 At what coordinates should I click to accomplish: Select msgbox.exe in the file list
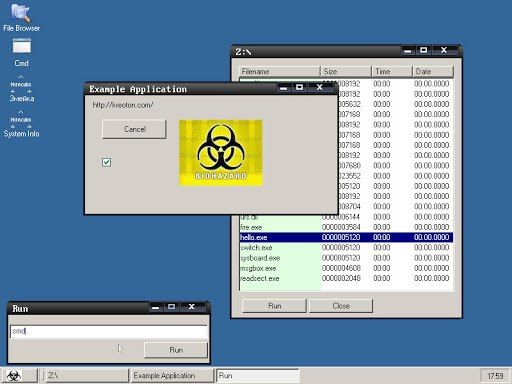click(346, 268)
